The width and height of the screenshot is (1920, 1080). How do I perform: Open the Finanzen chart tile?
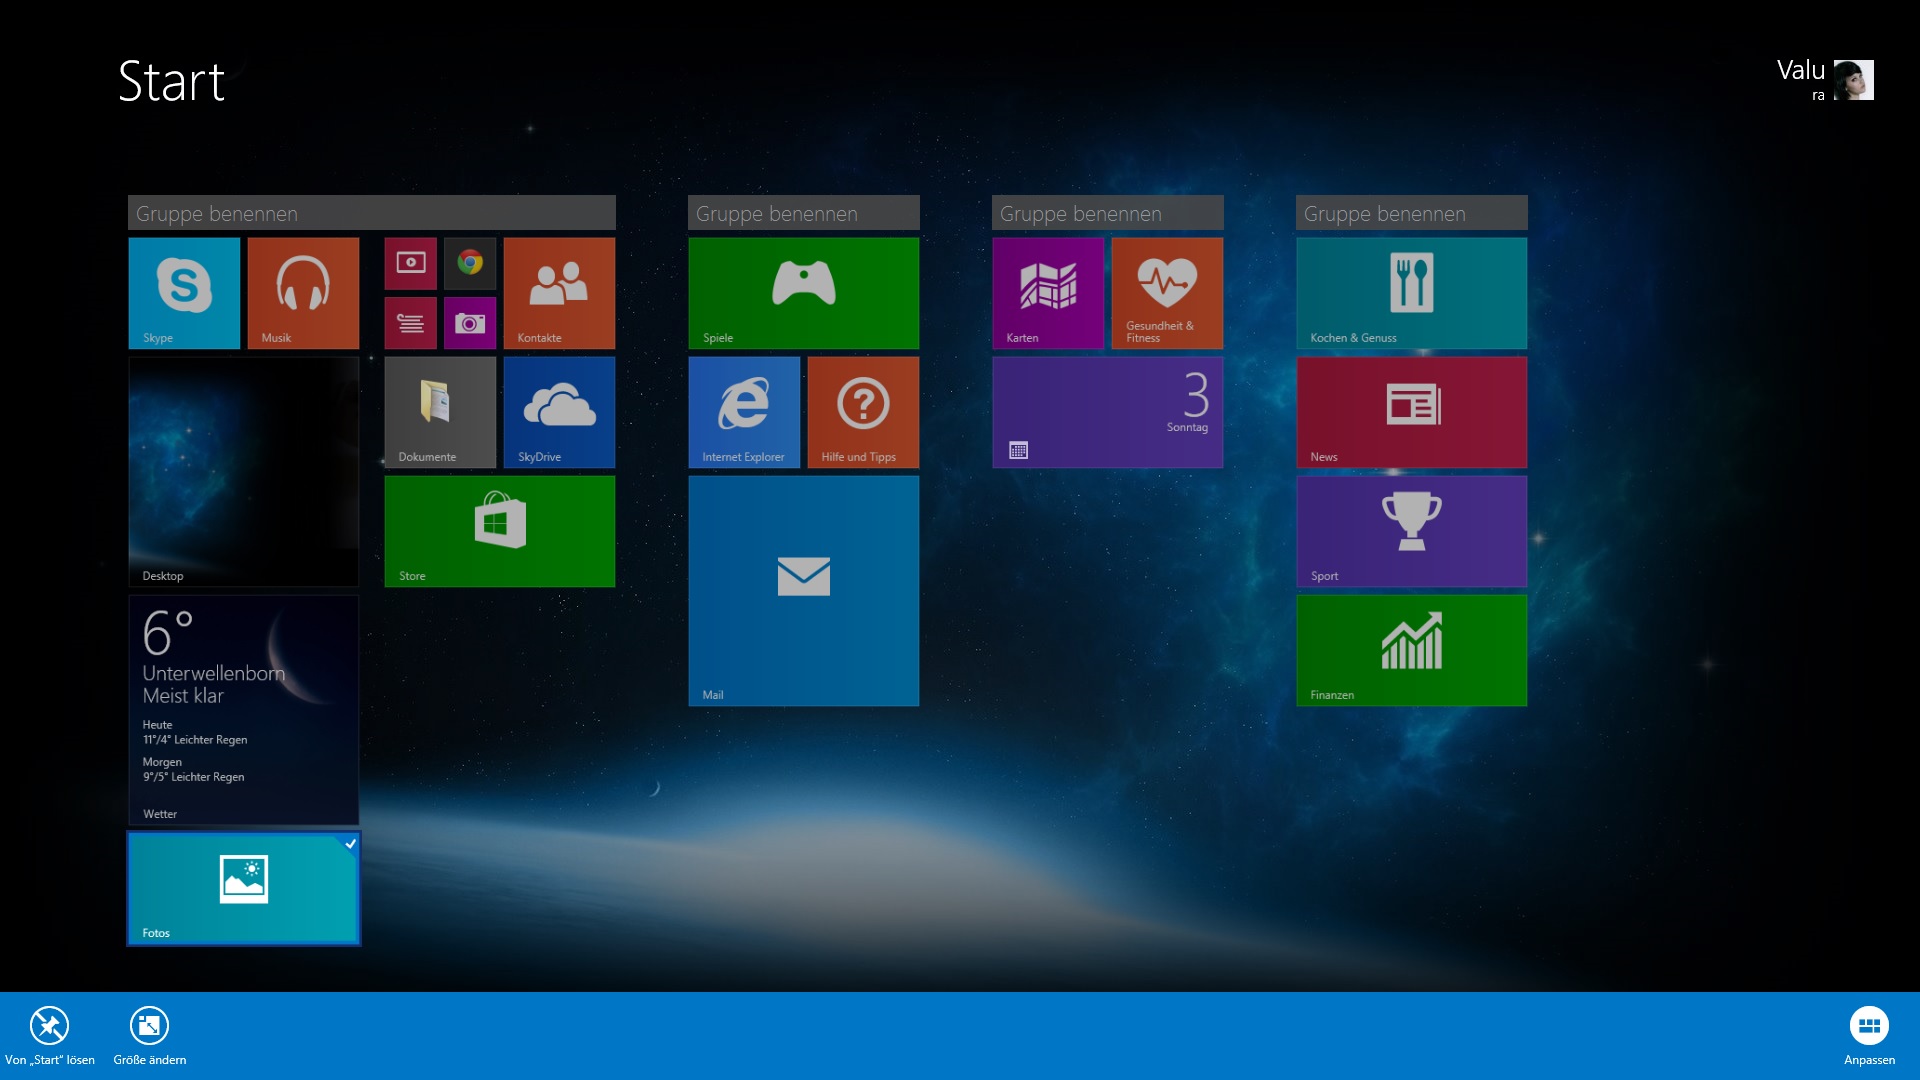1411,650
